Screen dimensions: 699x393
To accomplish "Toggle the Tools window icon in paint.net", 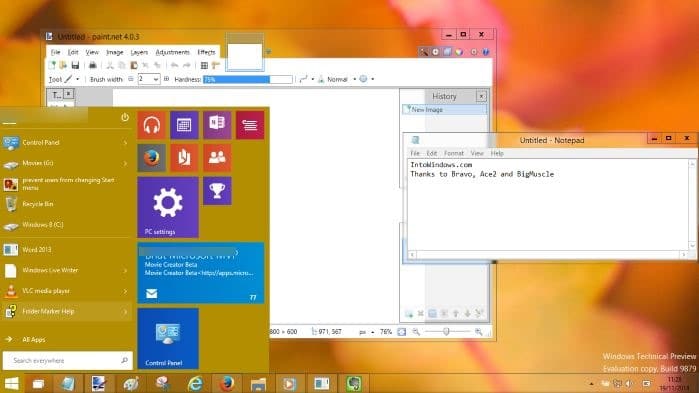I will (423, 52).
